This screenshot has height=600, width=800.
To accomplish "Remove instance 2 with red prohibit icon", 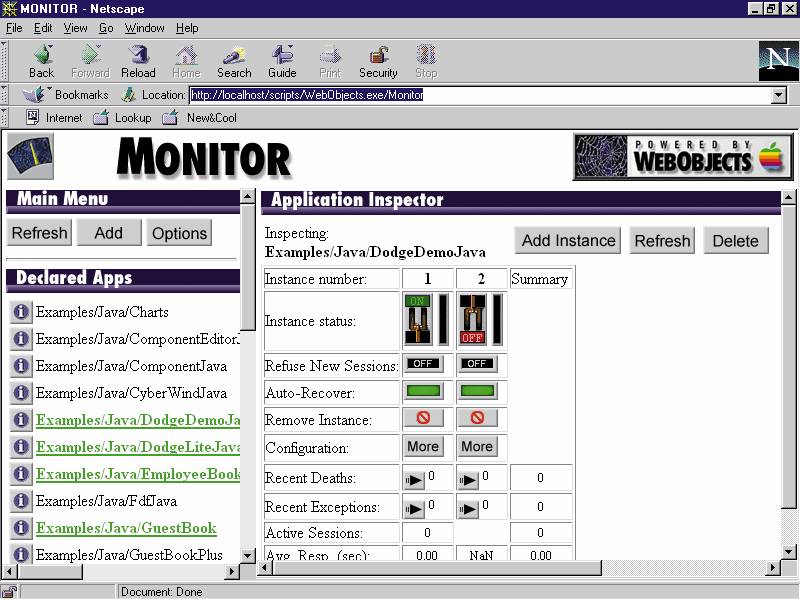I will [477, 418].
